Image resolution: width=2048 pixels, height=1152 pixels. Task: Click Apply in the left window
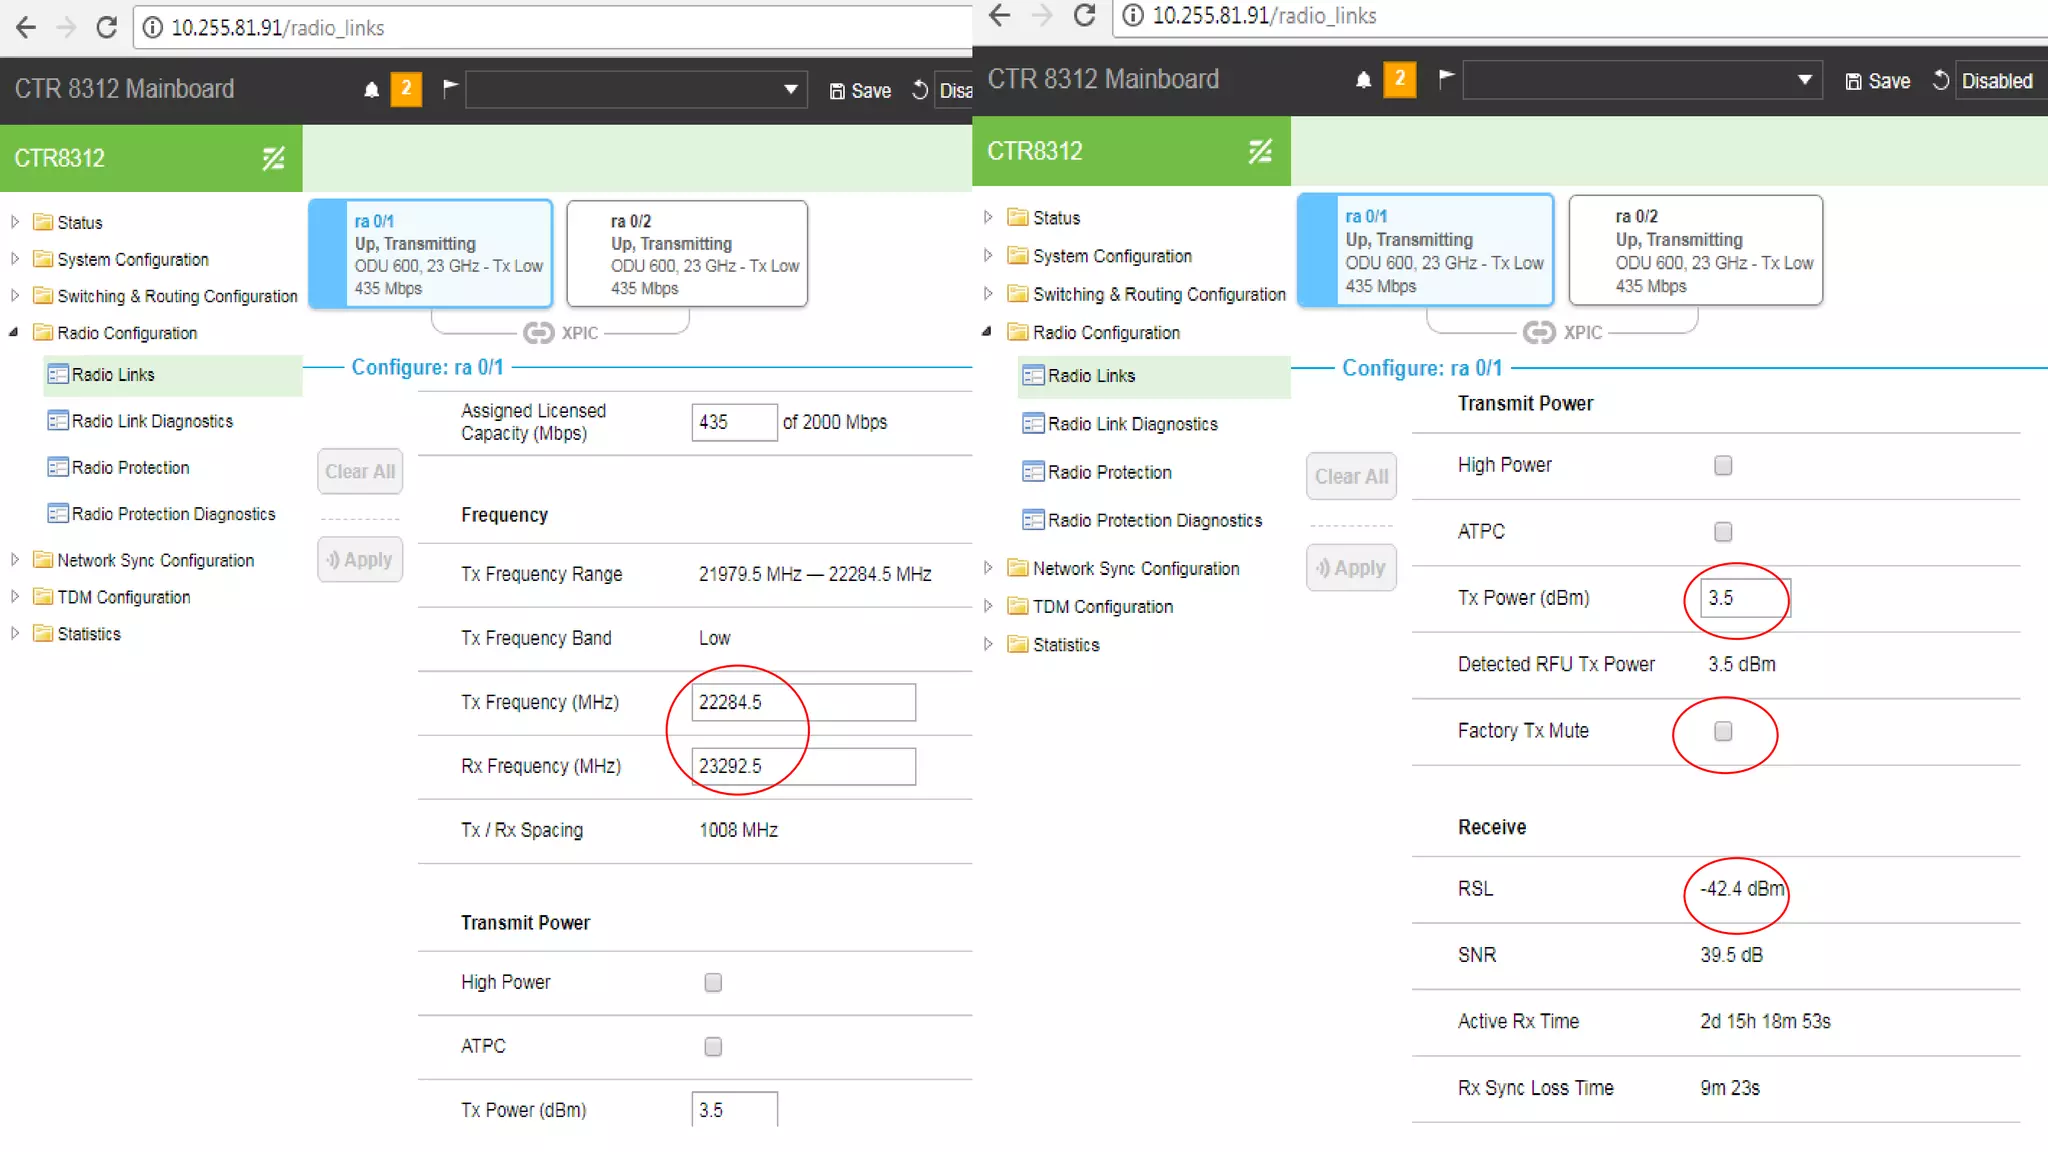tap(360, 560)
